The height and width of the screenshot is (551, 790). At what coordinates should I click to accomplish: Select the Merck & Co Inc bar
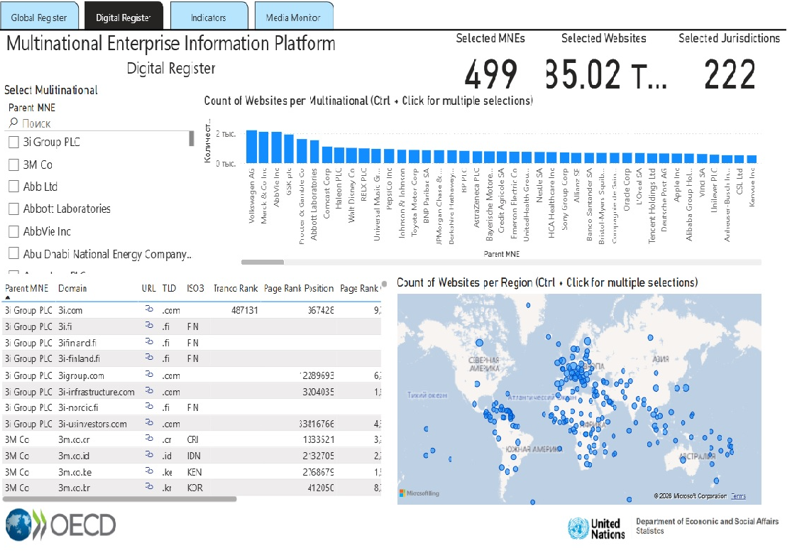pyautogui.click(x=264, y=147)
